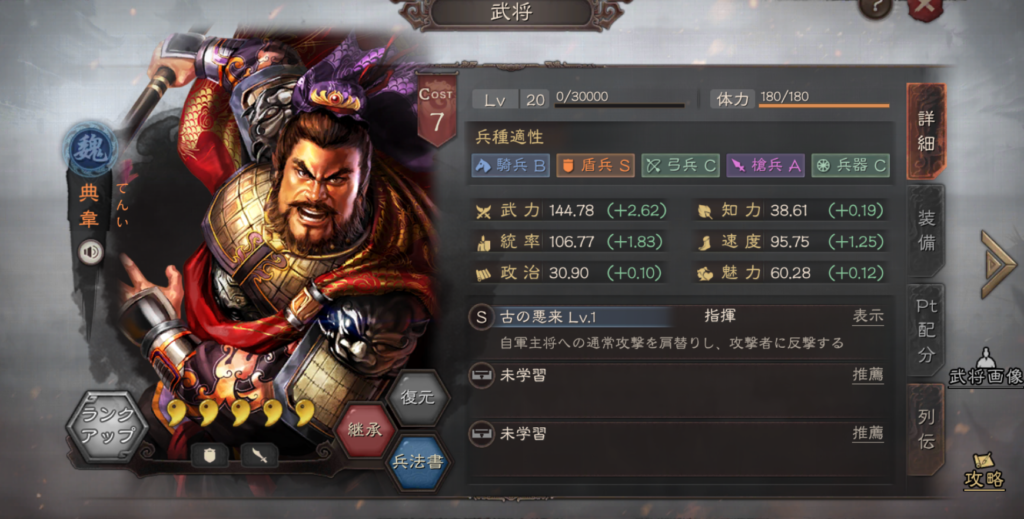Click the shield icon below portrait

pos(209,455)
